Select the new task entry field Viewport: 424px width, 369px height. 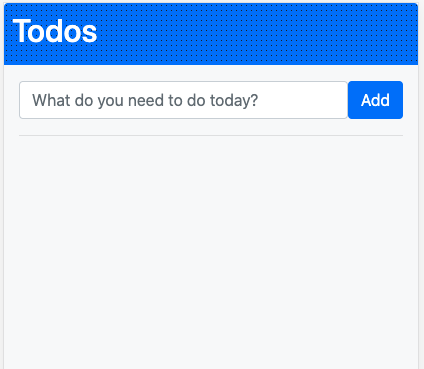183,100
